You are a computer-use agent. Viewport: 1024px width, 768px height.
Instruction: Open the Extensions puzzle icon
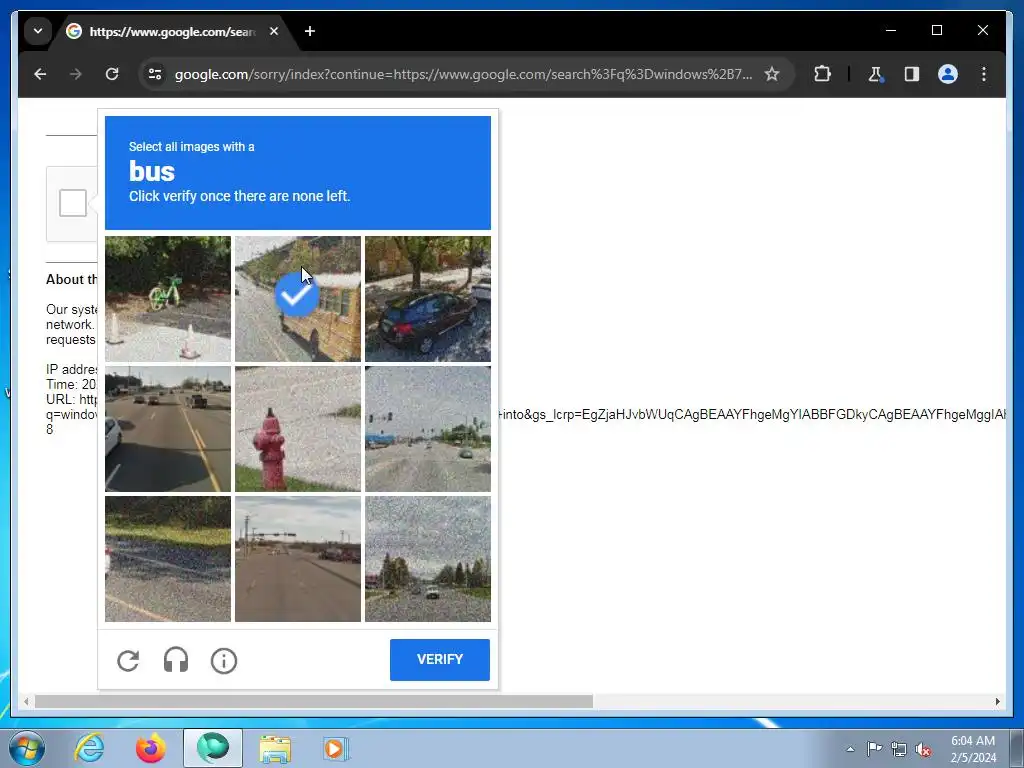coord(822,74)
